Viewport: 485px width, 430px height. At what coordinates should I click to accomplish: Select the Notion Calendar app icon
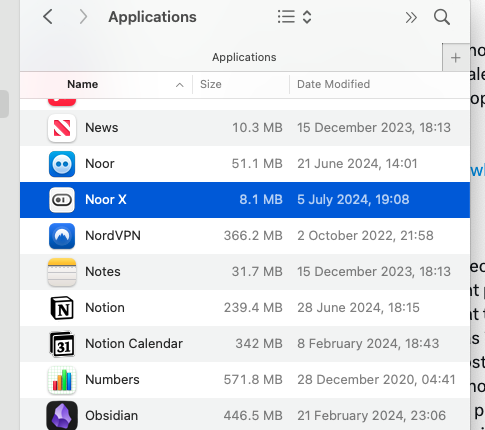(x=62, y=344)
